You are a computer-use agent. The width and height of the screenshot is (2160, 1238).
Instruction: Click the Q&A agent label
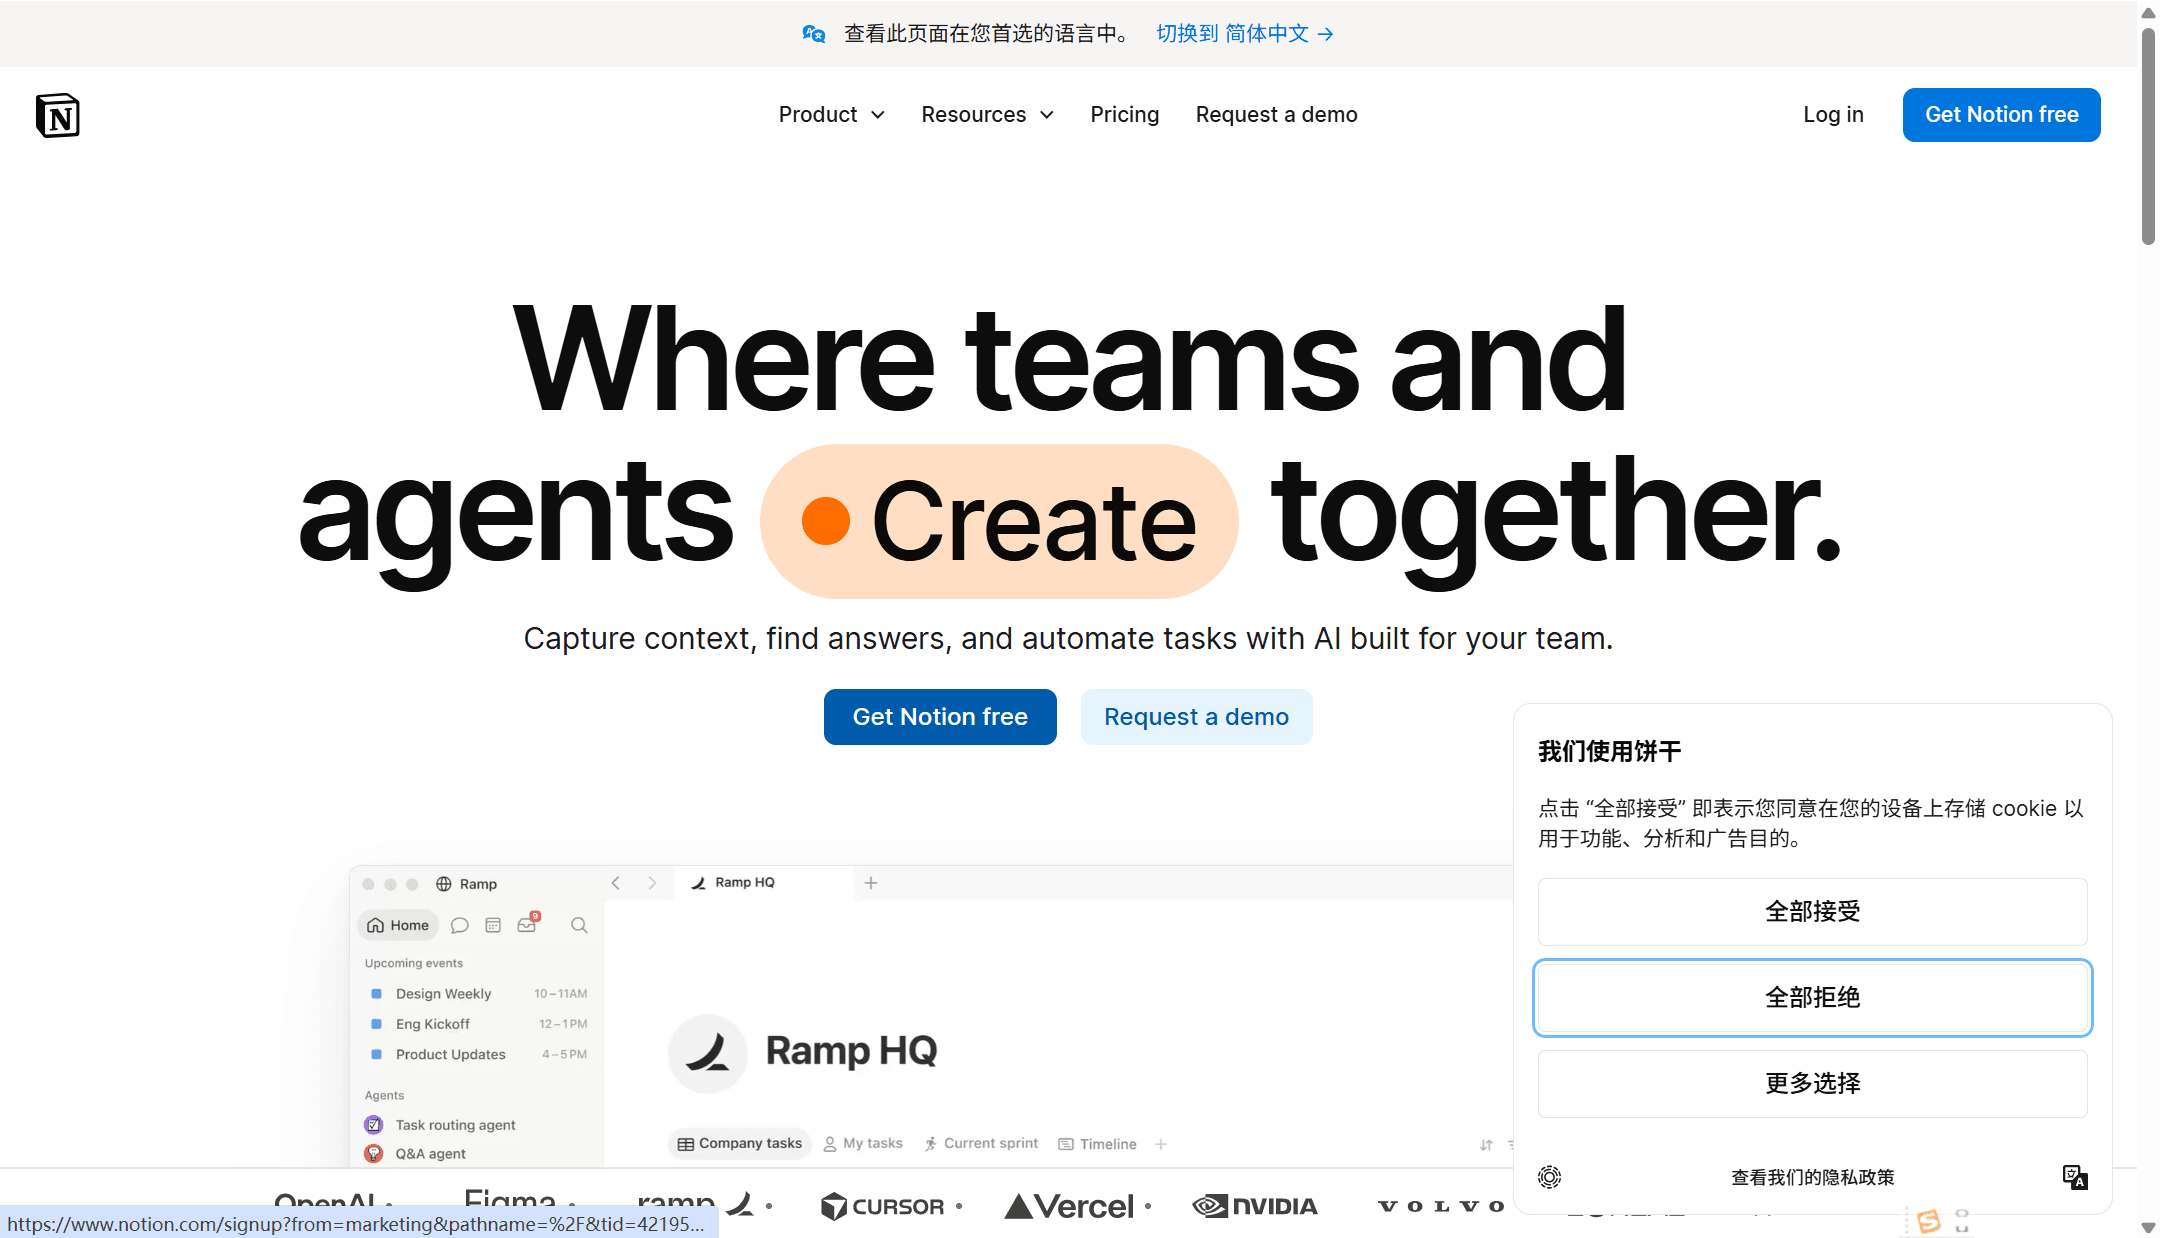(431, 1153)
